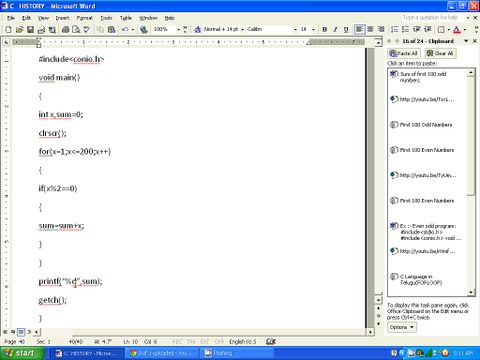Open the Select Browse Object button
The height and width of the screenshot is (360, 480).
378,316
